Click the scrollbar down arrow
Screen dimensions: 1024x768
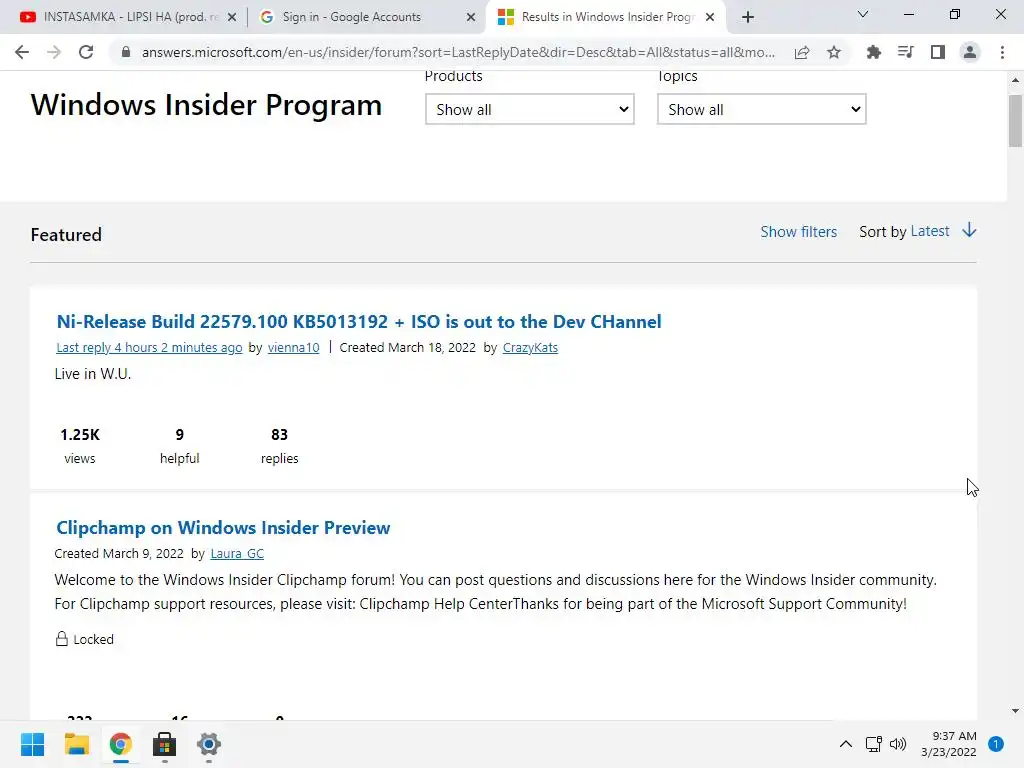(1015, 711)
